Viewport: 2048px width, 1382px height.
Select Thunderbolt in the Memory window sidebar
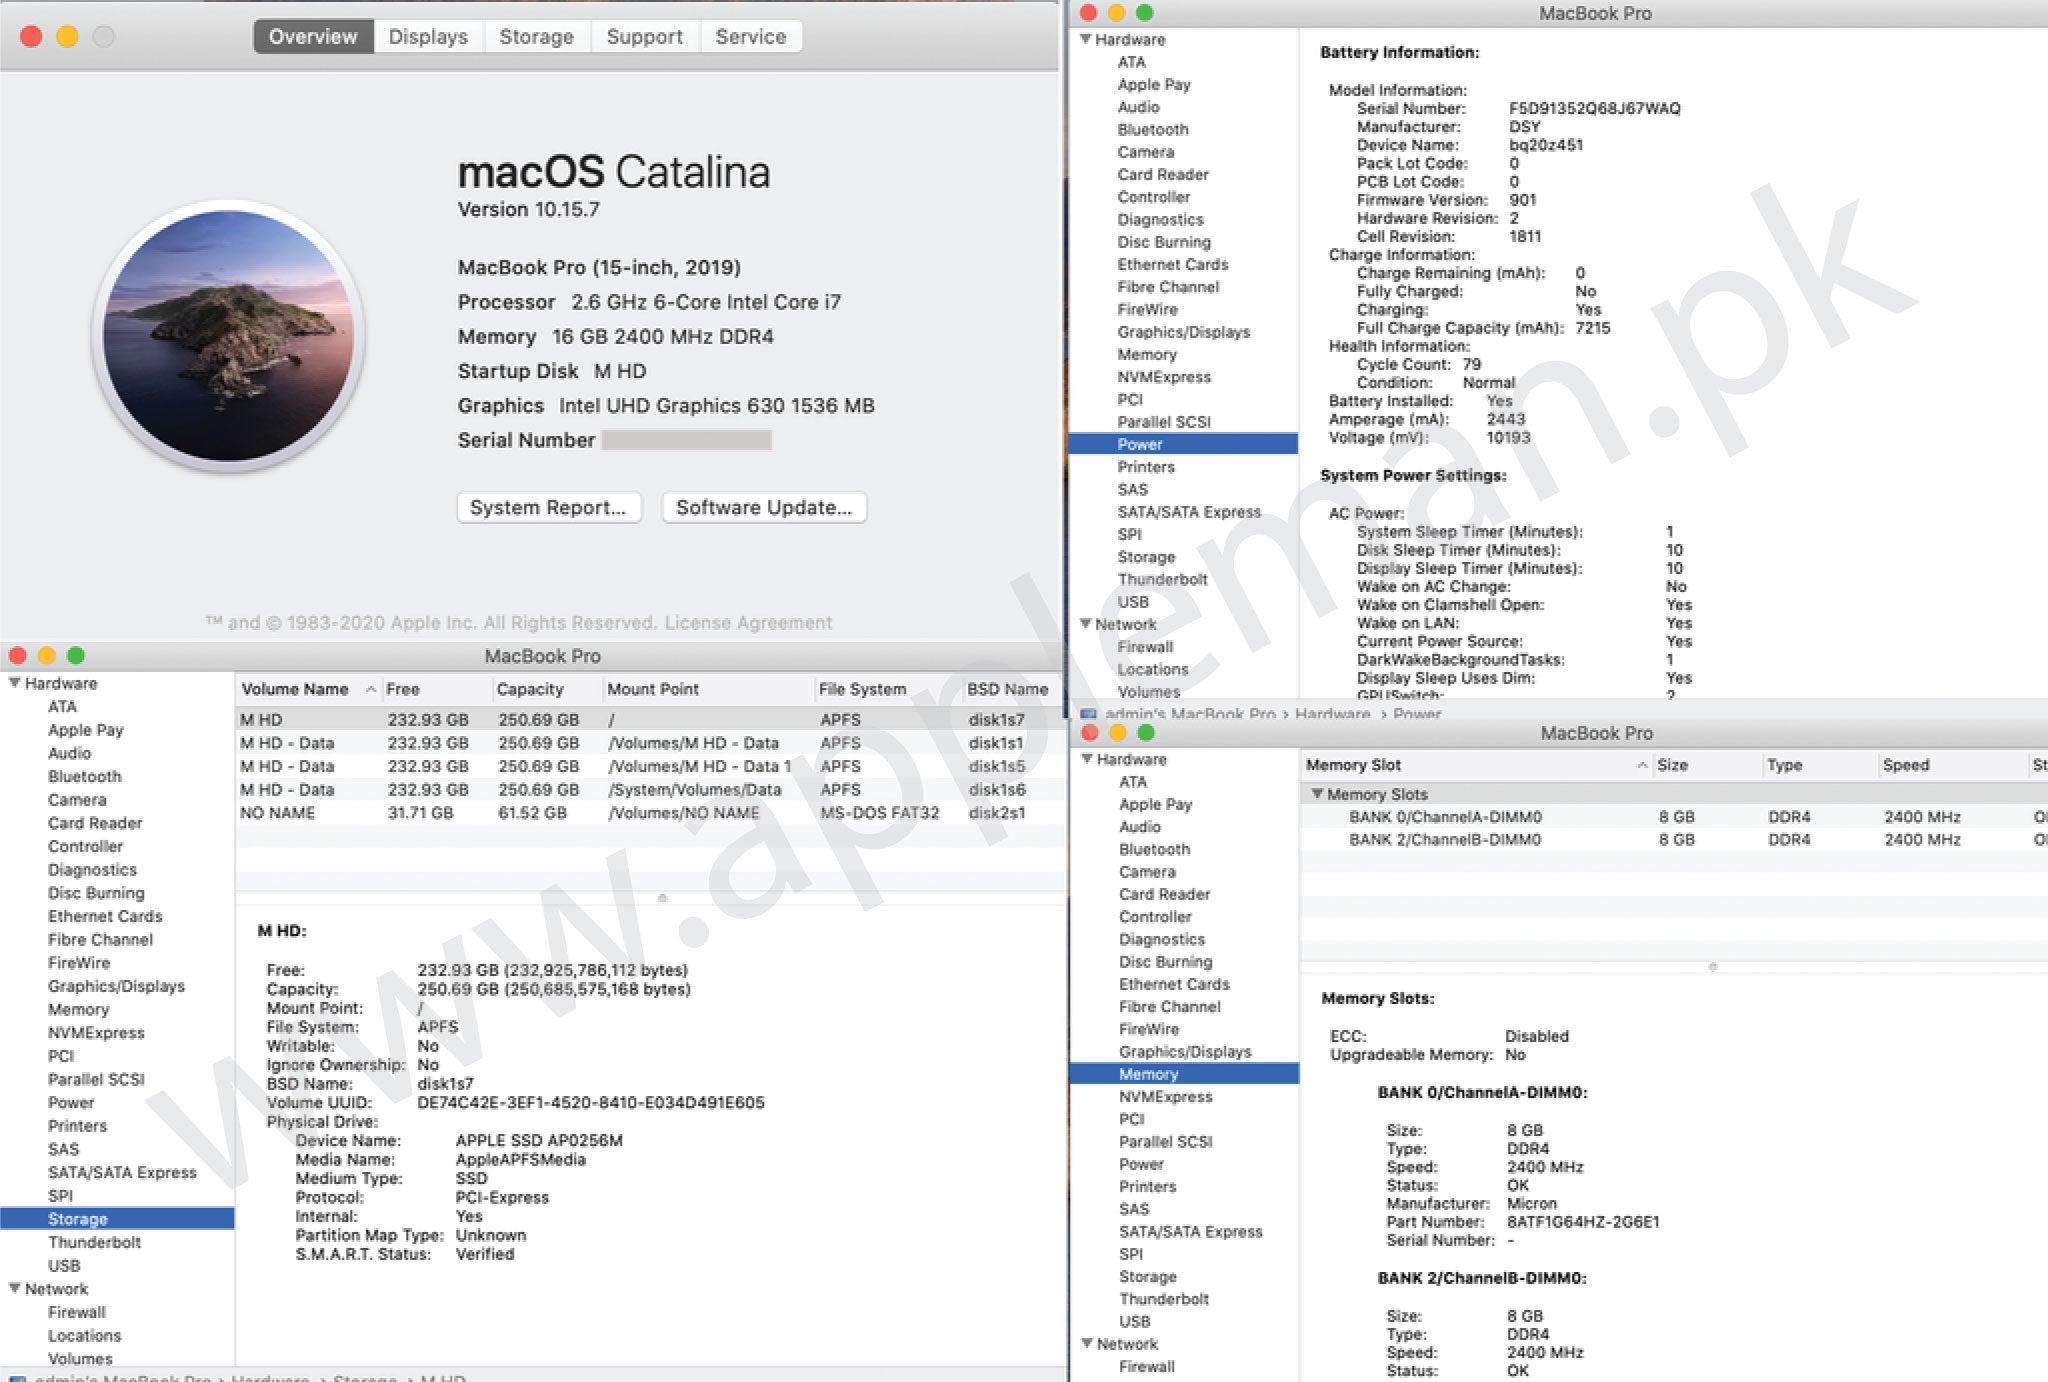[x=1164, y=1298]
